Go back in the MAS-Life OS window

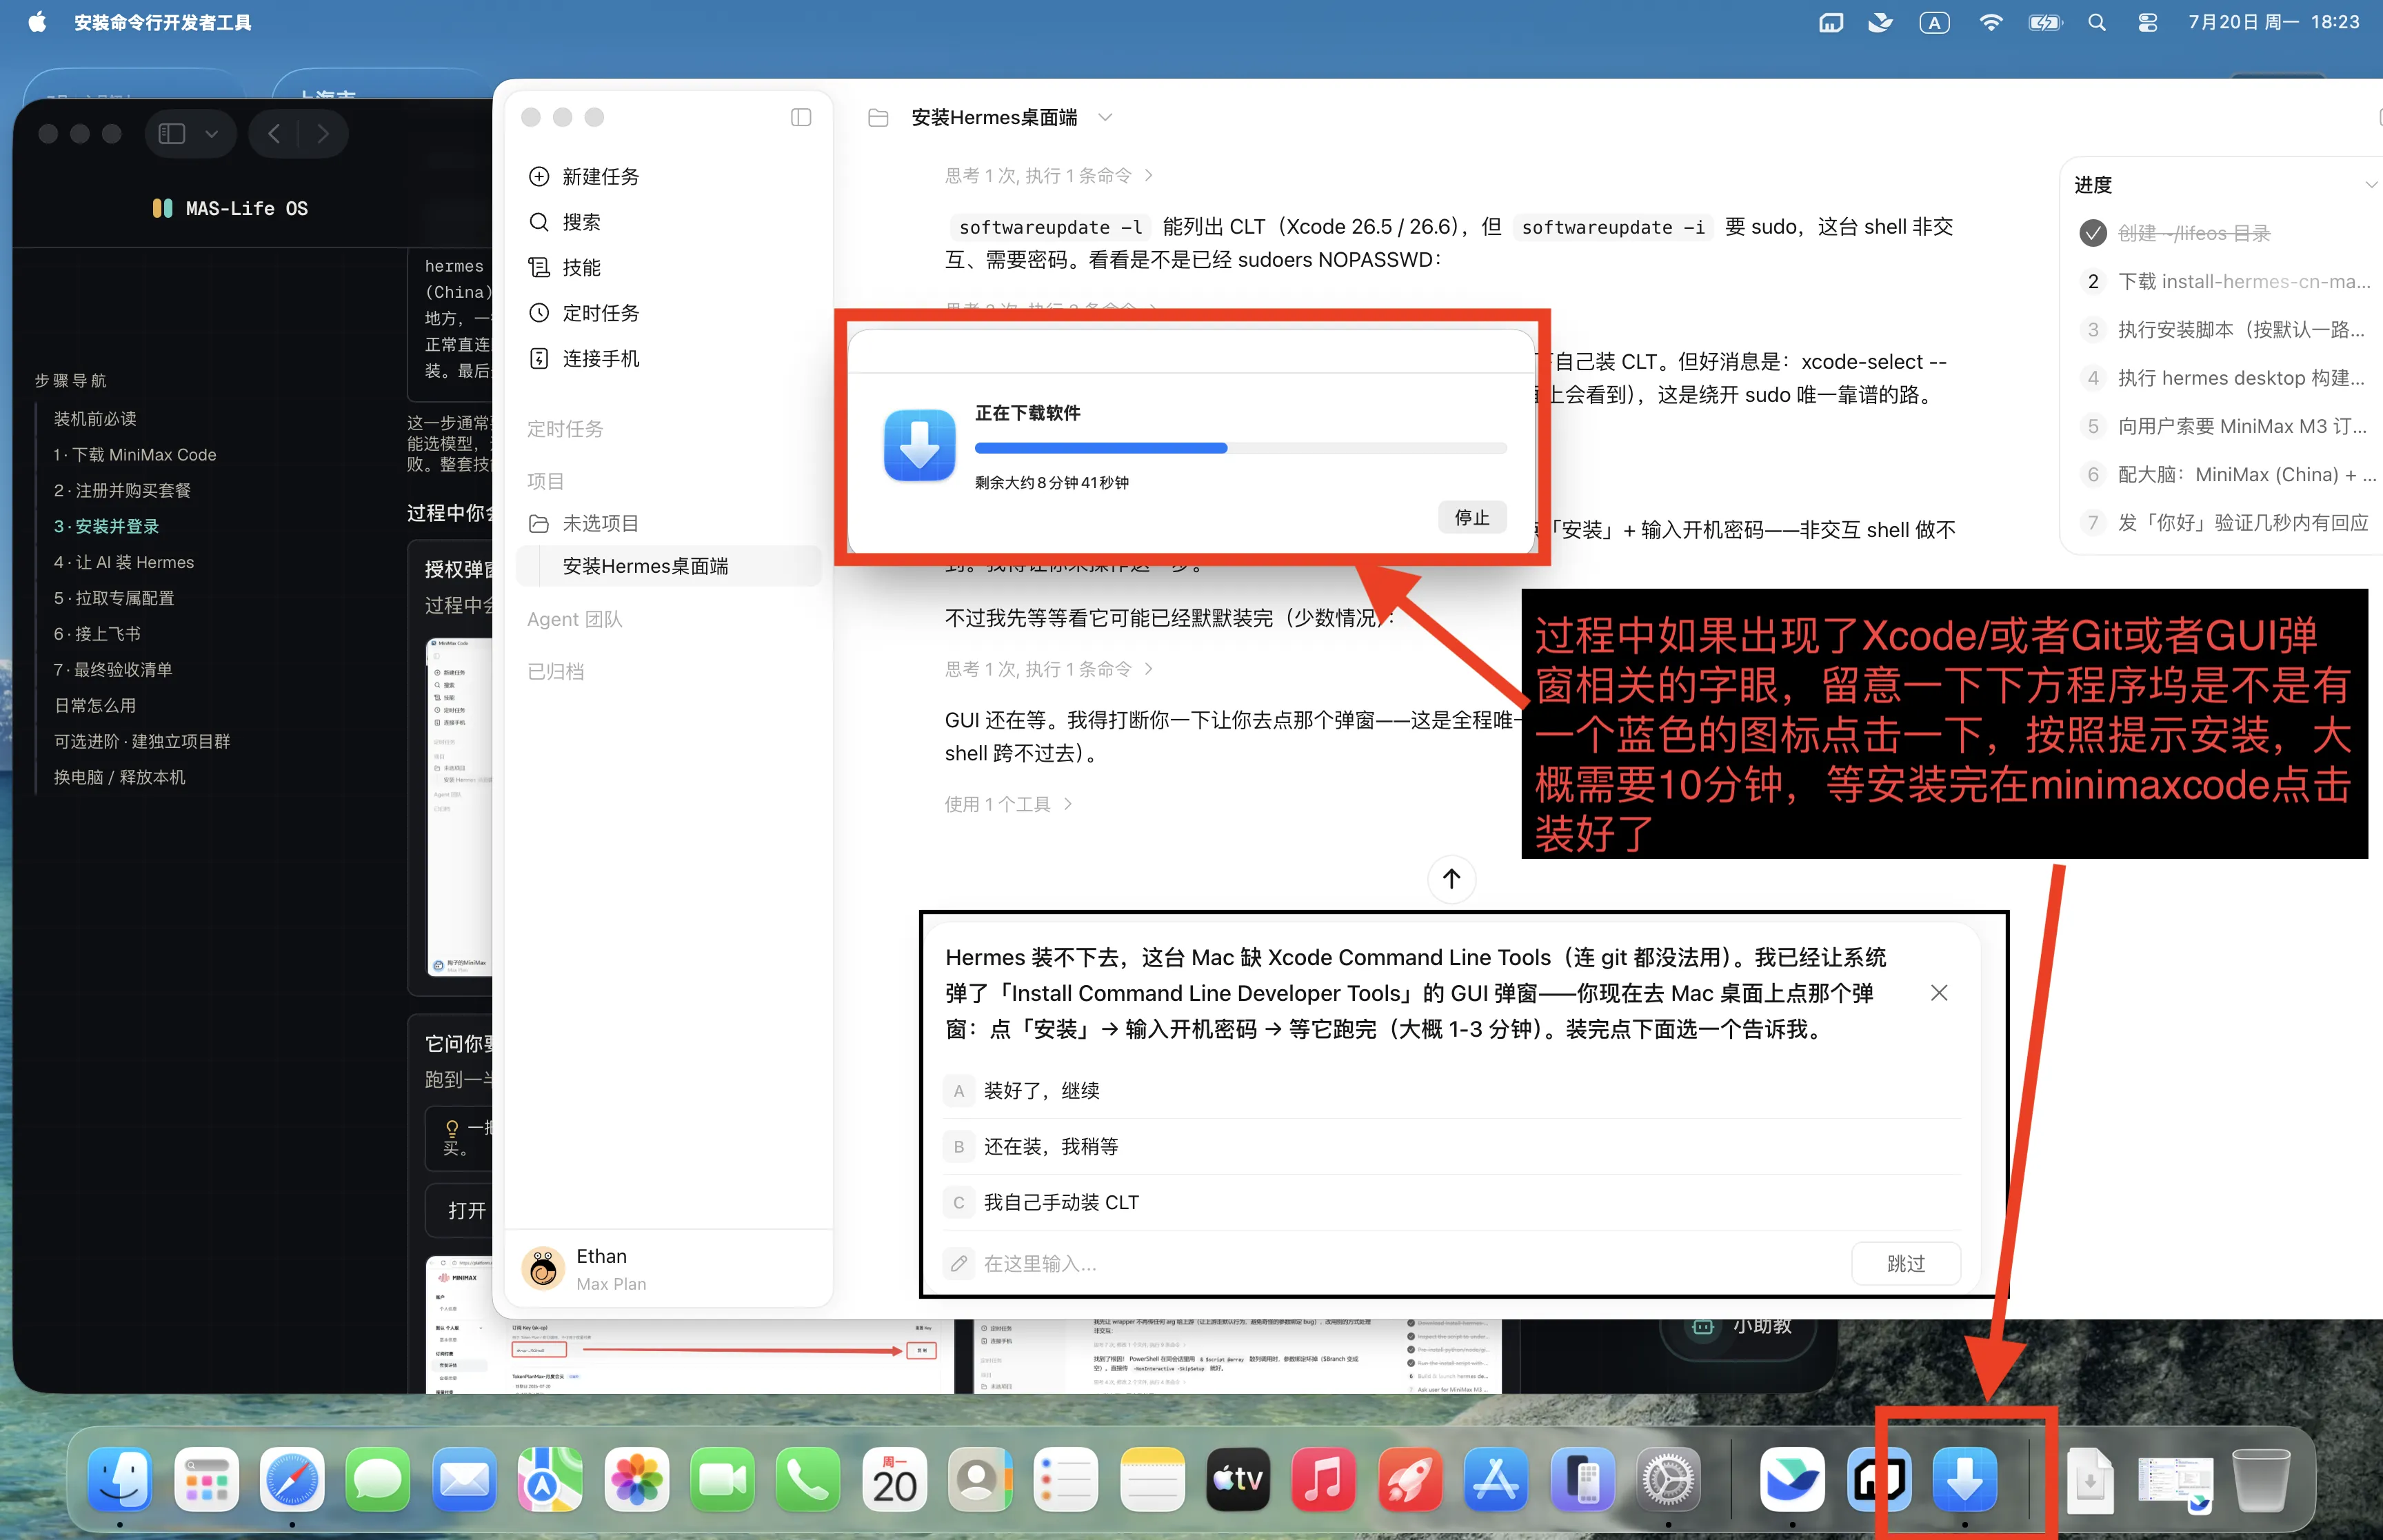click(x=273, y=134)
